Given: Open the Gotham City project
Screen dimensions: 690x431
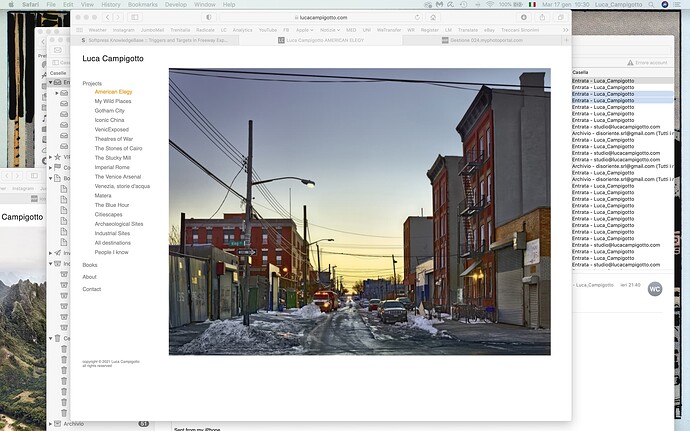Looking at the screenshot, I should point(110,111).
